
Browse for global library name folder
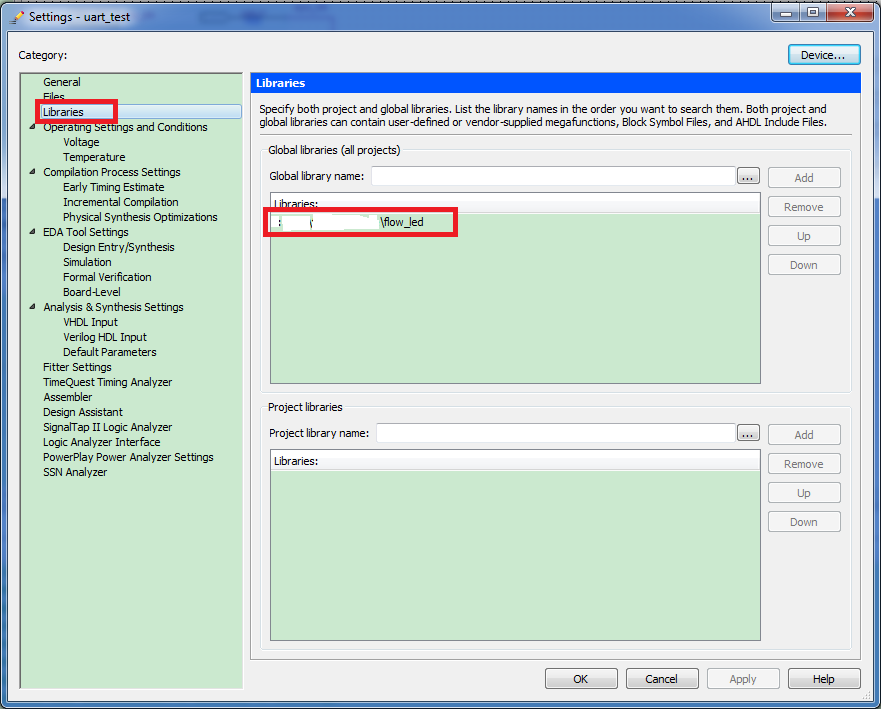click(748, 176)
